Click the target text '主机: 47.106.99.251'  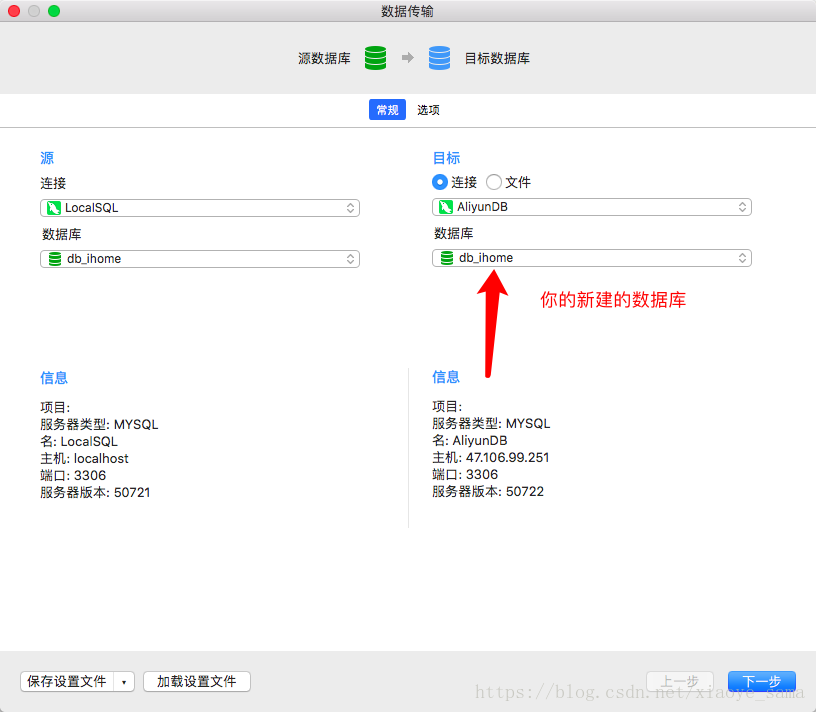pos(491,457)
